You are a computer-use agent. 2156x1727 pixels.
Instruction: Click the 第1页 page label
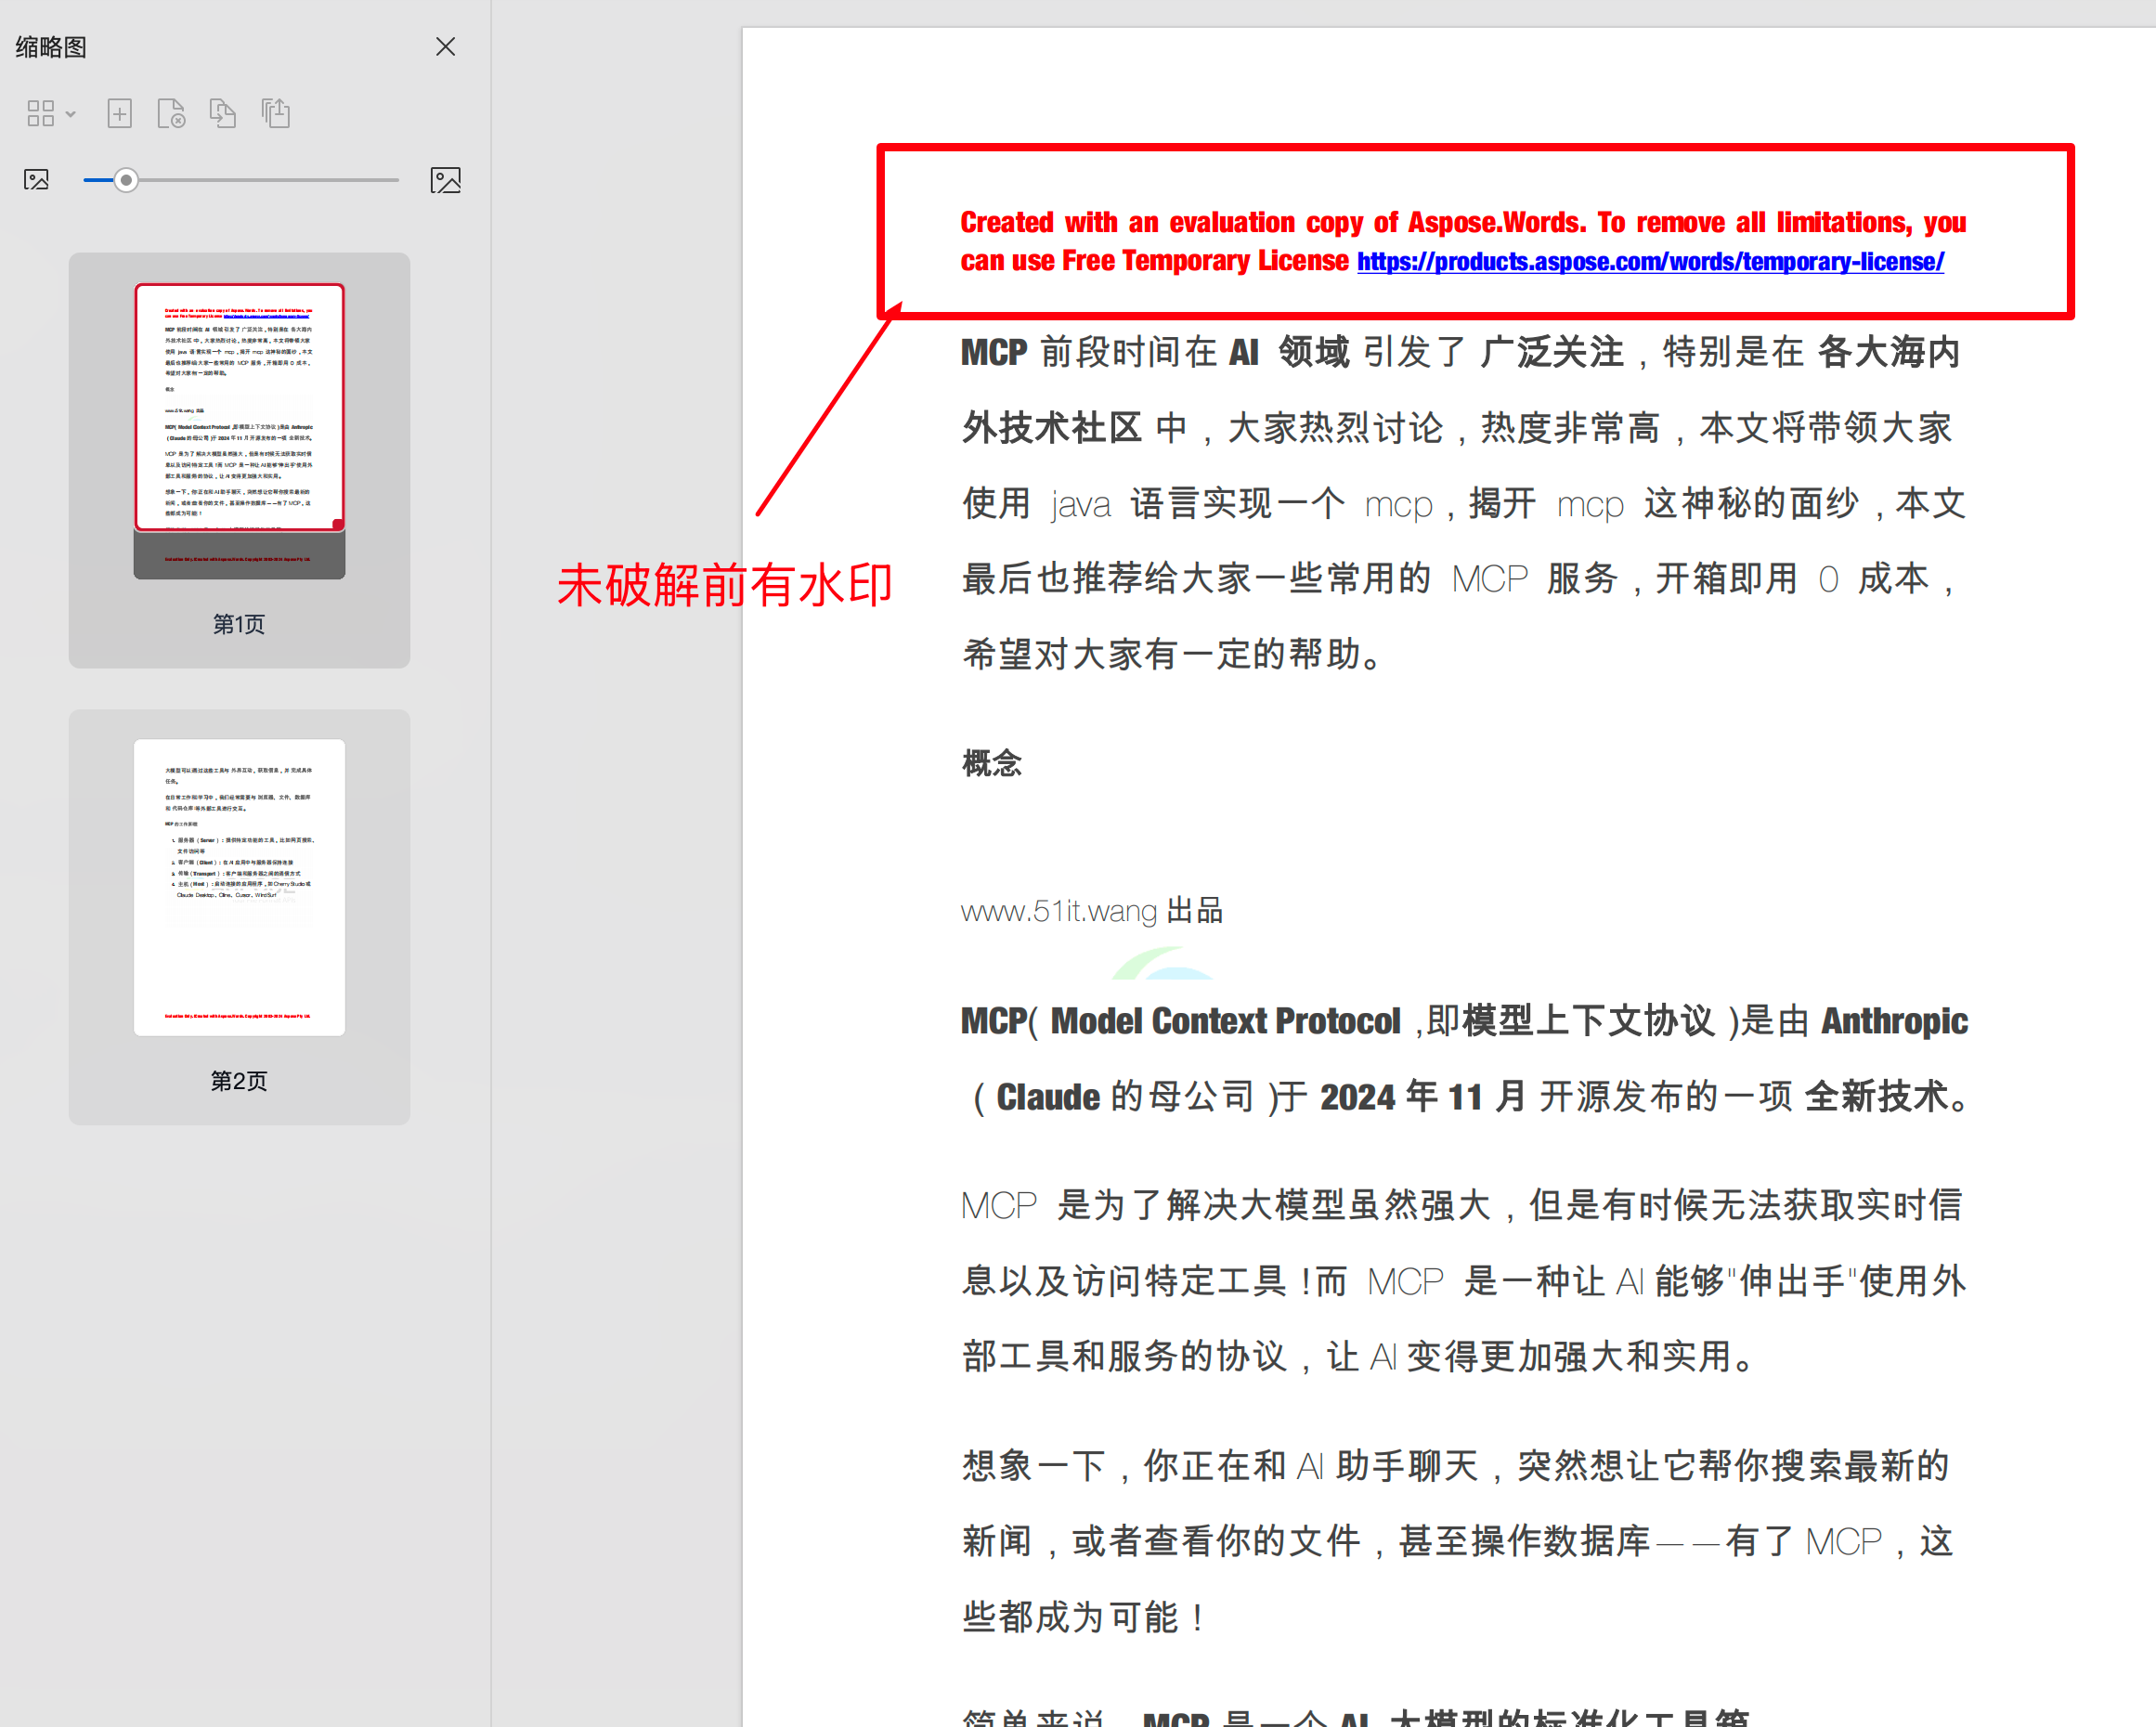click(239, 624)
